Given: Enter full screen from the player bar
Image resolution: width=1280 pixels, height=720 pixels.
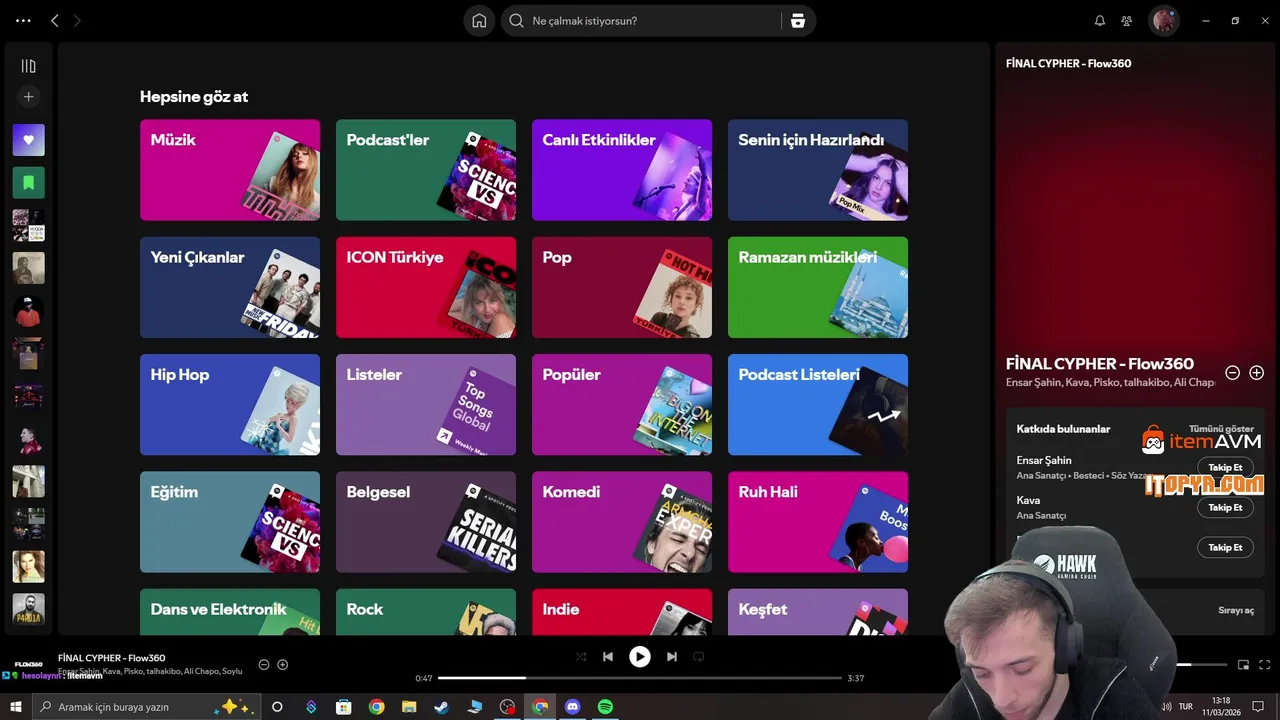Looking at the screenshot, I should pos(1265,665).
